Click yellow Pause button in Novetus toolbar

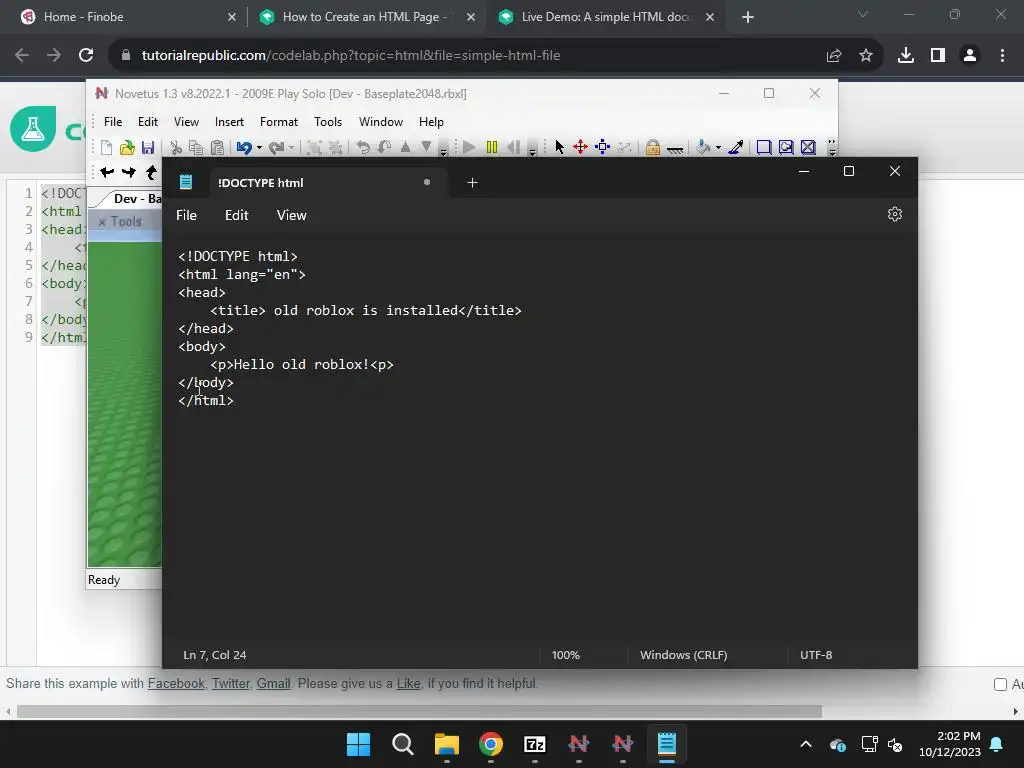click(x=492, y=147)
